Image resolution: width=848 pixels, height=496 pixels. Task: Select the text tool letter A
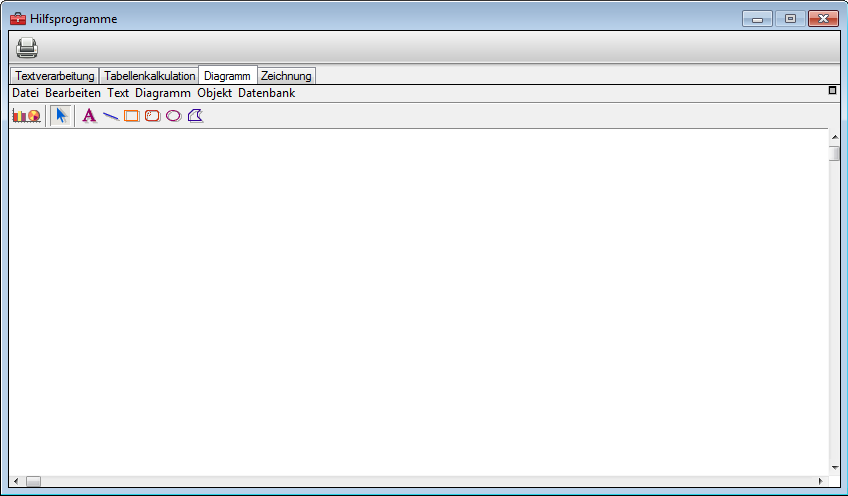pos(89,116)
